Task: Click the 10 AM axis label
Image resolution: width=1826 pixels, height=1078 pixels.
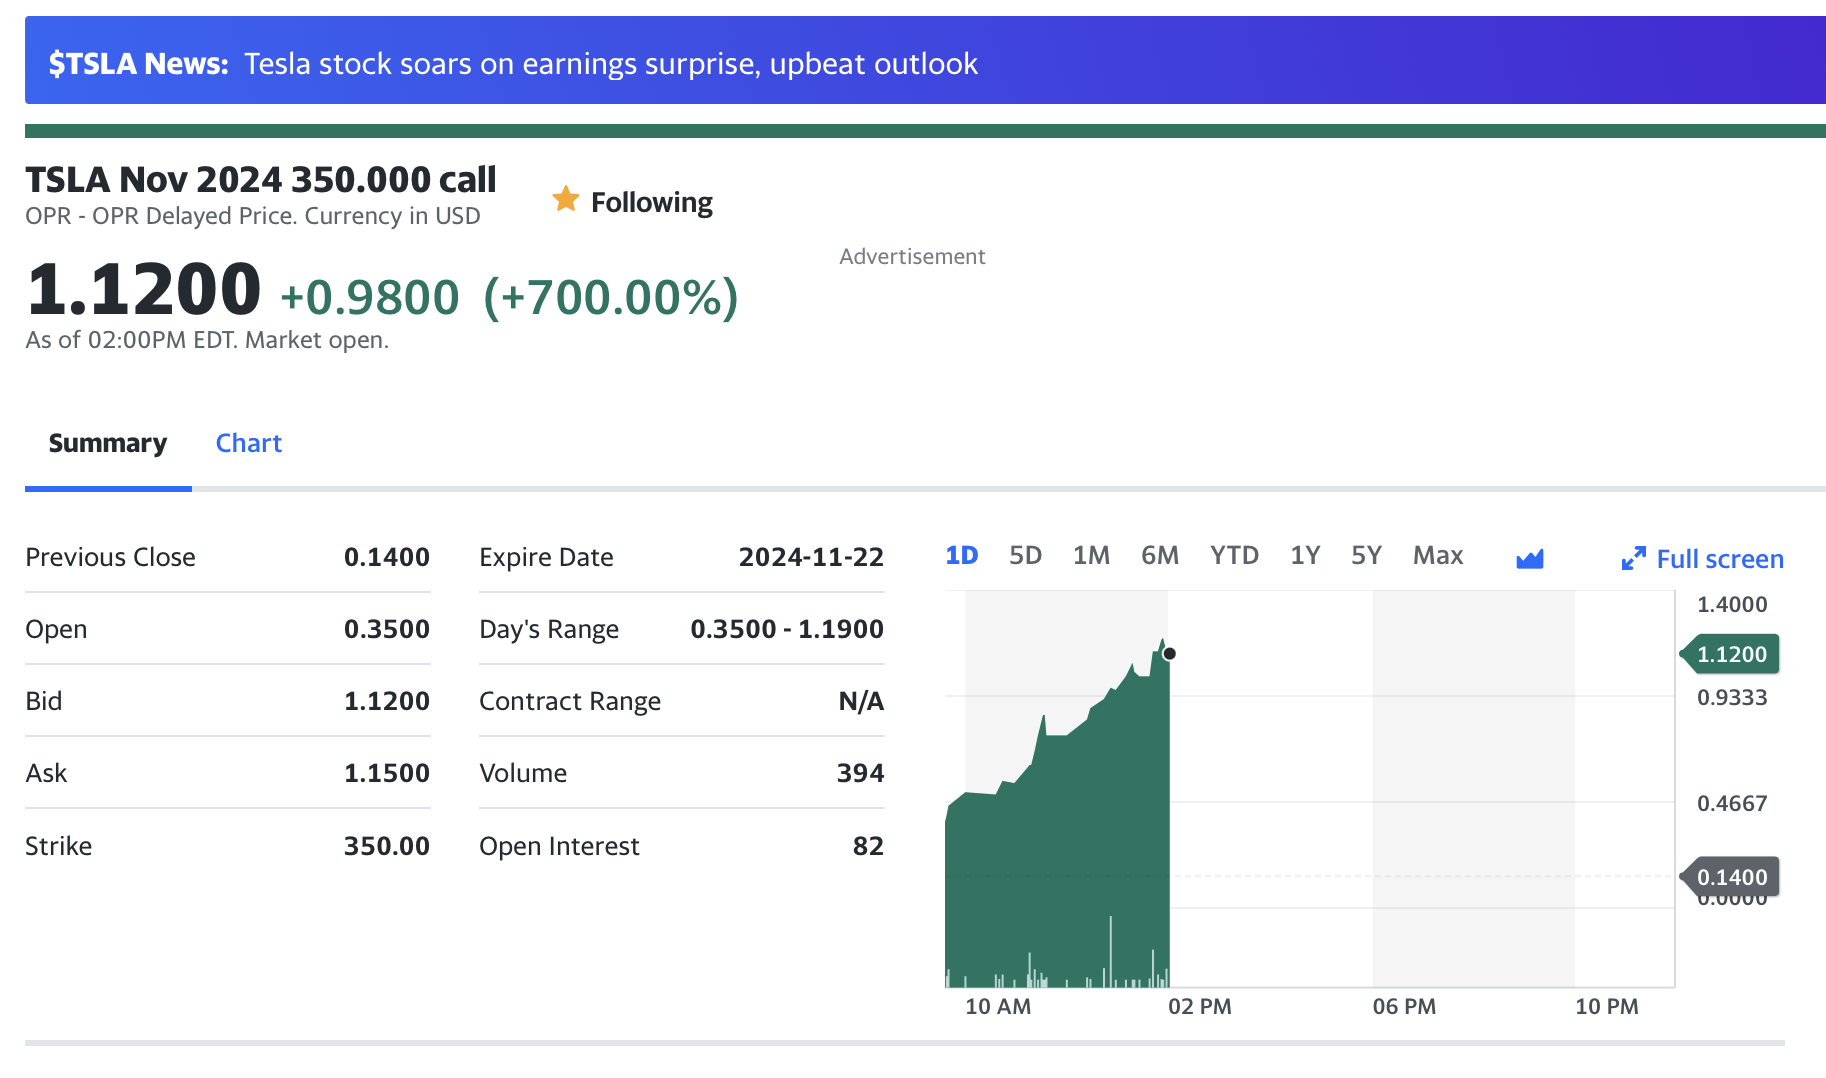Action: (998, 1006)
